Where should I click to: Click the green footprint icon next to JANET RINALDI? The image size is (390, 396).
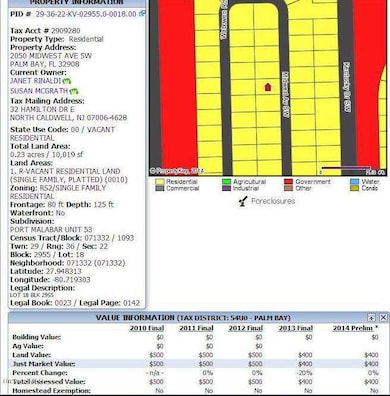coord(67,81)
